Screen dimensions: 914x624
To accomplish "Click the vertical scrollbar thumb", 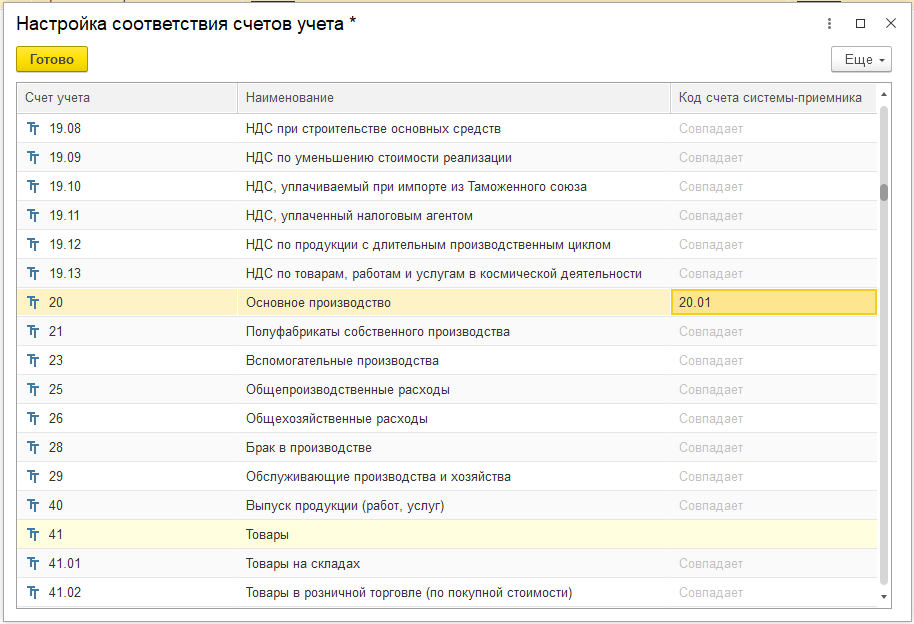I will point(884,192).
